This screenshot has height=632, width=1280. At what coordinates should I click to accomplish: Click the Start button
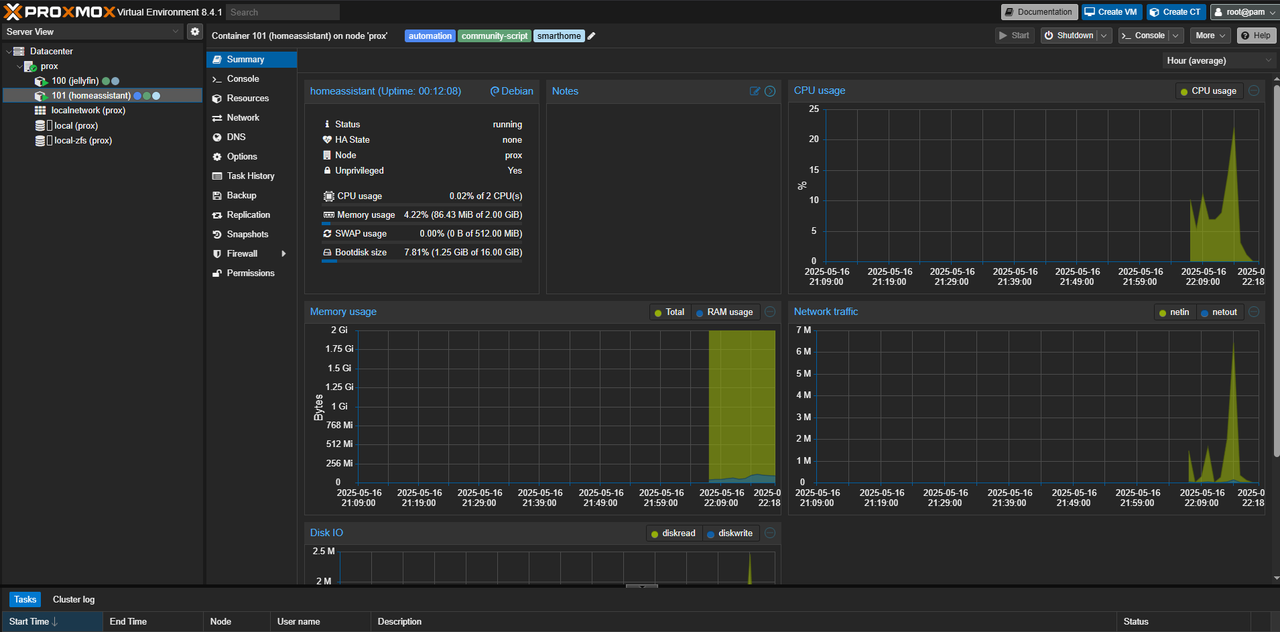point(1015,36)
